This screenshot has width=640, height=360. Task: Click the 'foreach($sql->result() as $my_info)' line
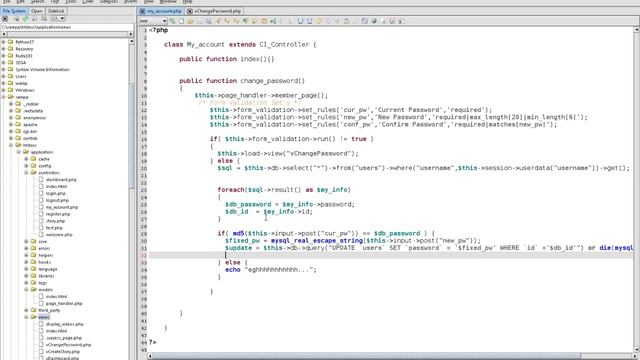tap(284, 190)
